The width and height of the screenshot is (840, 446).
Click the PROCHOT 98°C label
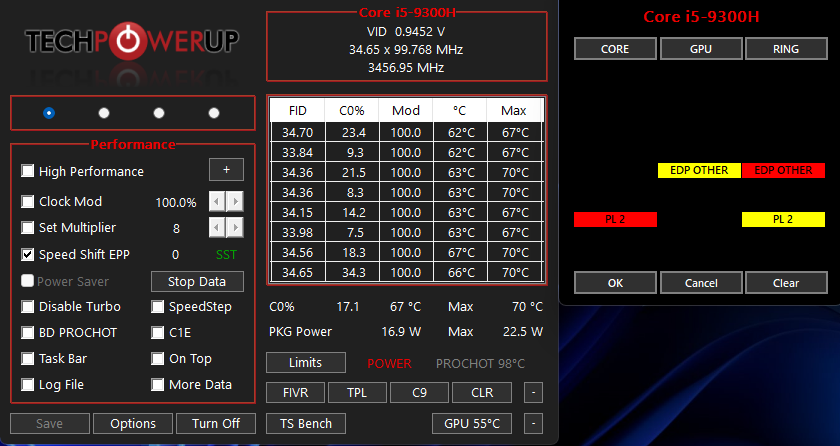pyautogui.click(x=481, y=364)
